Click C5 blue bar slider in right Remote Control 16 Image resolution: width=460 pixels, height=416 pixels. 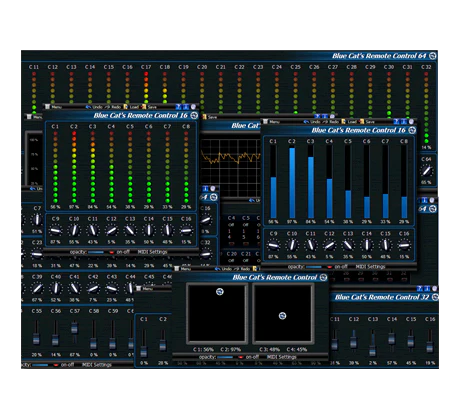pyautogui.click(x=348, y=182)
